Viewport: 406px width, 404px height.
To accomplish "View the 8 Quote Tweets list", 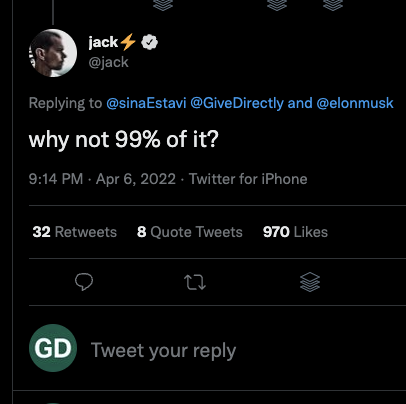I will coord(190,232).
